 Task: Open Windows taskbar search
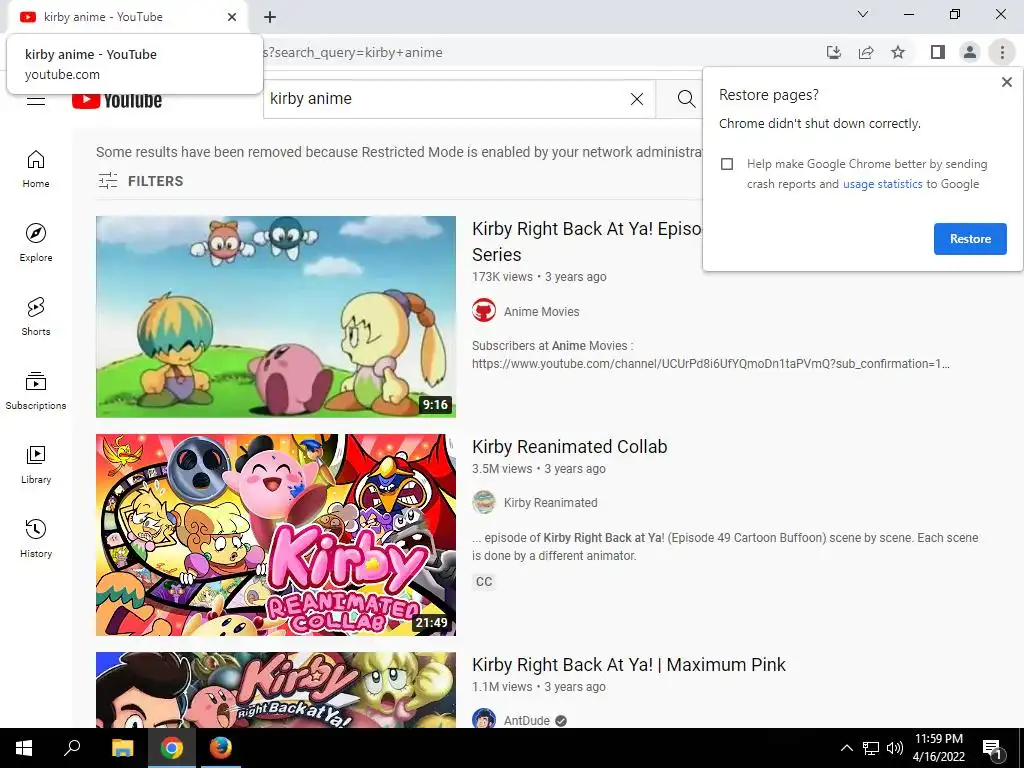[x=72, y=748]
